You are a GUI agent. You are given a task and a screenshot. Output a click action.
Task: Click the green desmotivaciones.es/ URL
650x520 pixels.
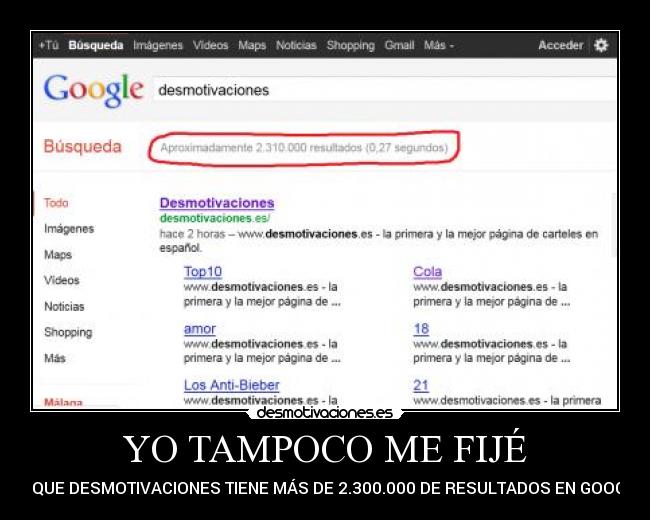coord(215,218)
